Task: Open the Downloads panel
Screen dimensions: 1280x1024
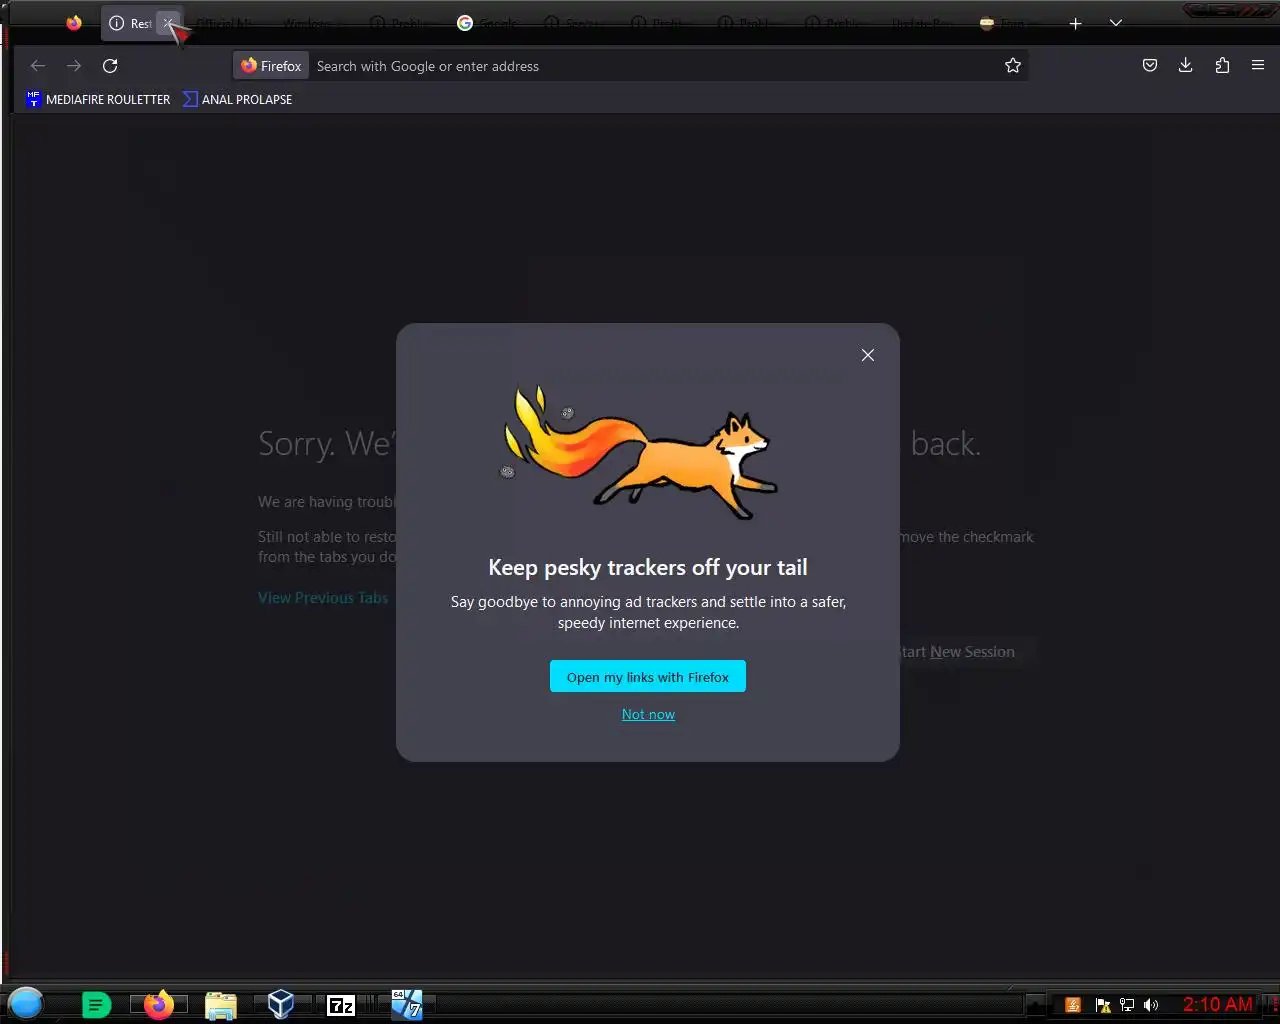Action: pyautogui.click(x=1186, y=66)
